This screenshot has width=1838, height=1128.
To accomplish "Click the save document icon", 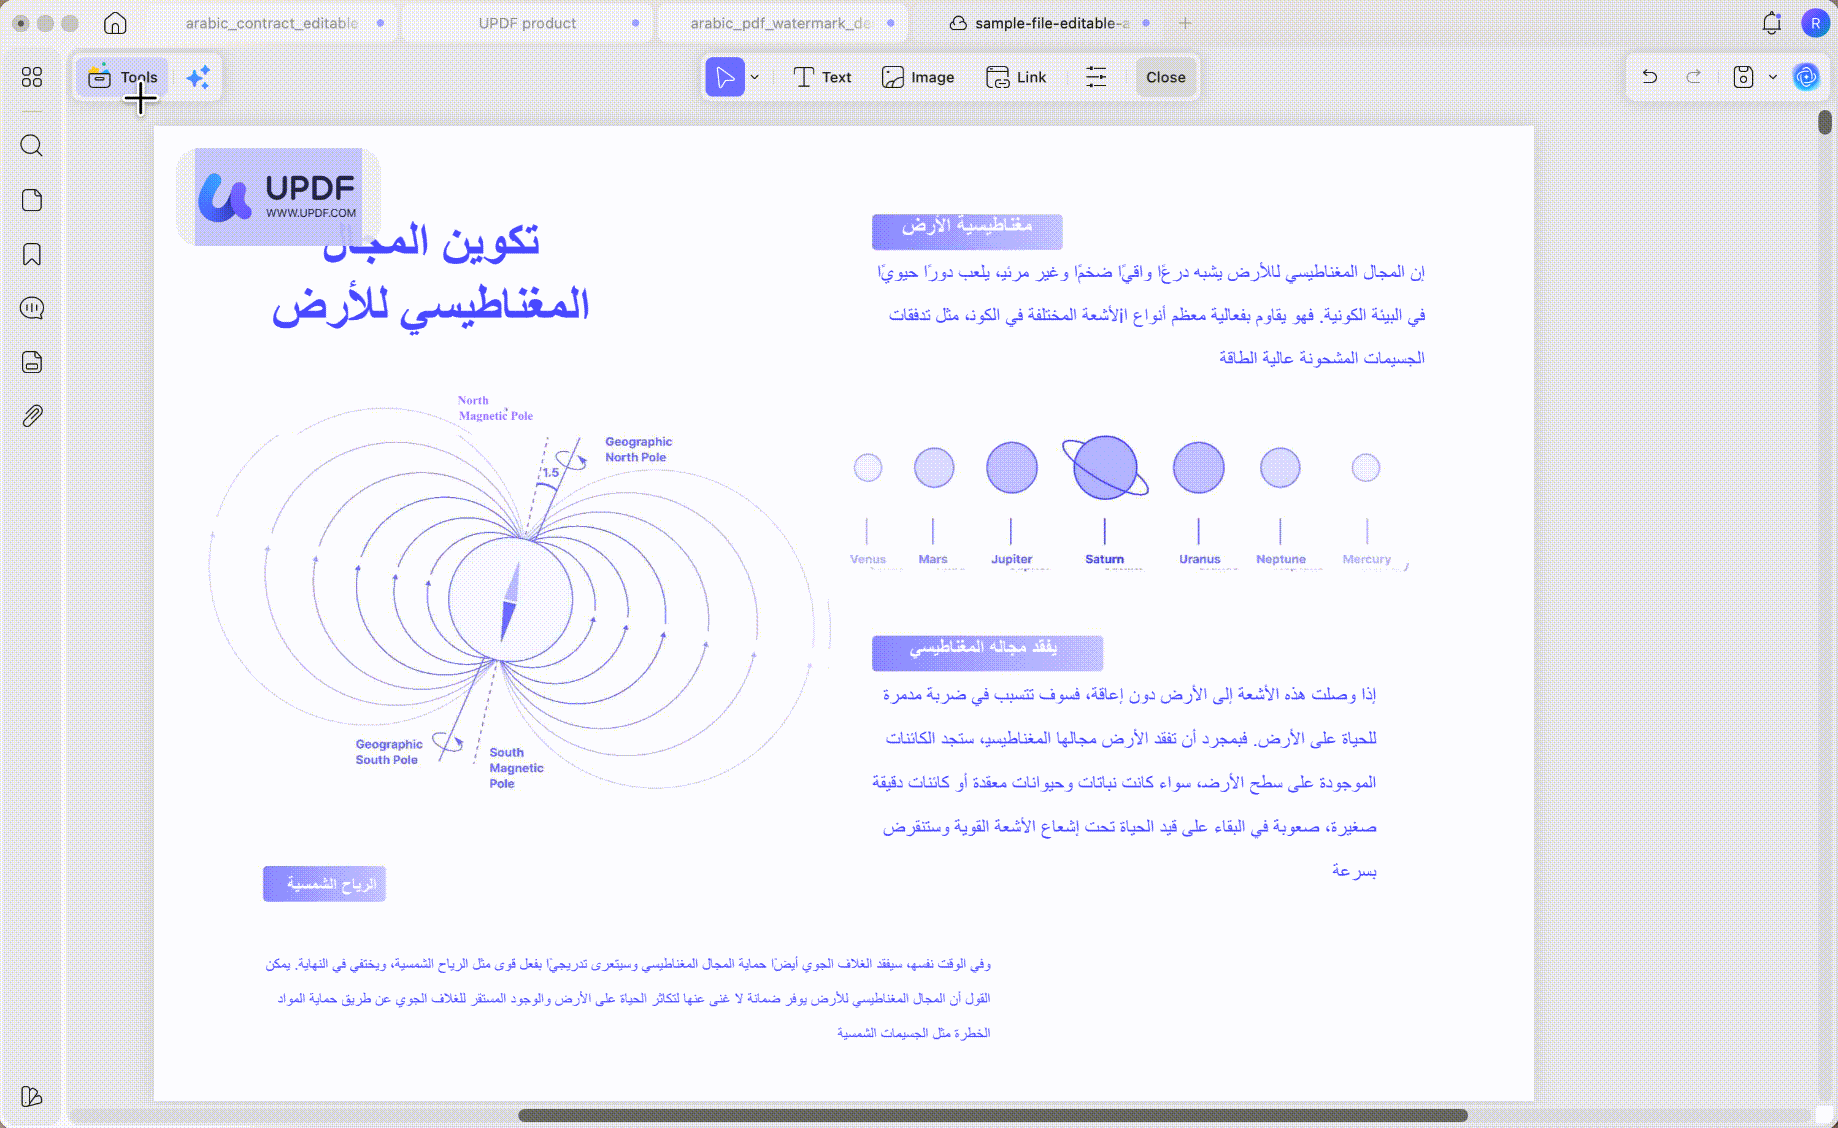I will click(x=1743, y=77).
